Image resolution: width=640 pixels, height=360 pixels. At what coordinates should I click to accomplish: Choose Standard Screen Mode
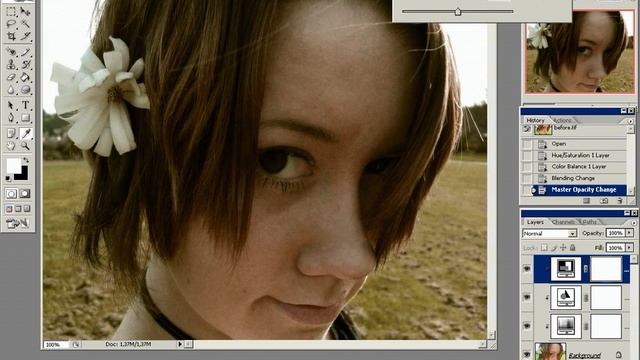[9, 209]
